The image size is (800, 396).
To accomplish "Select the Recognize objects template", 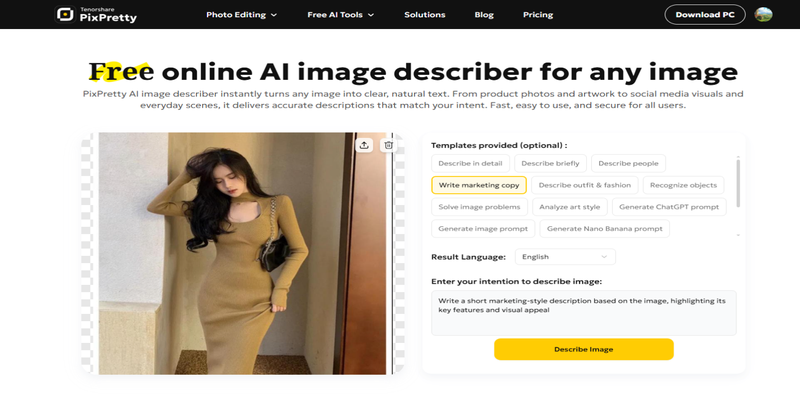I will (683, 185).
